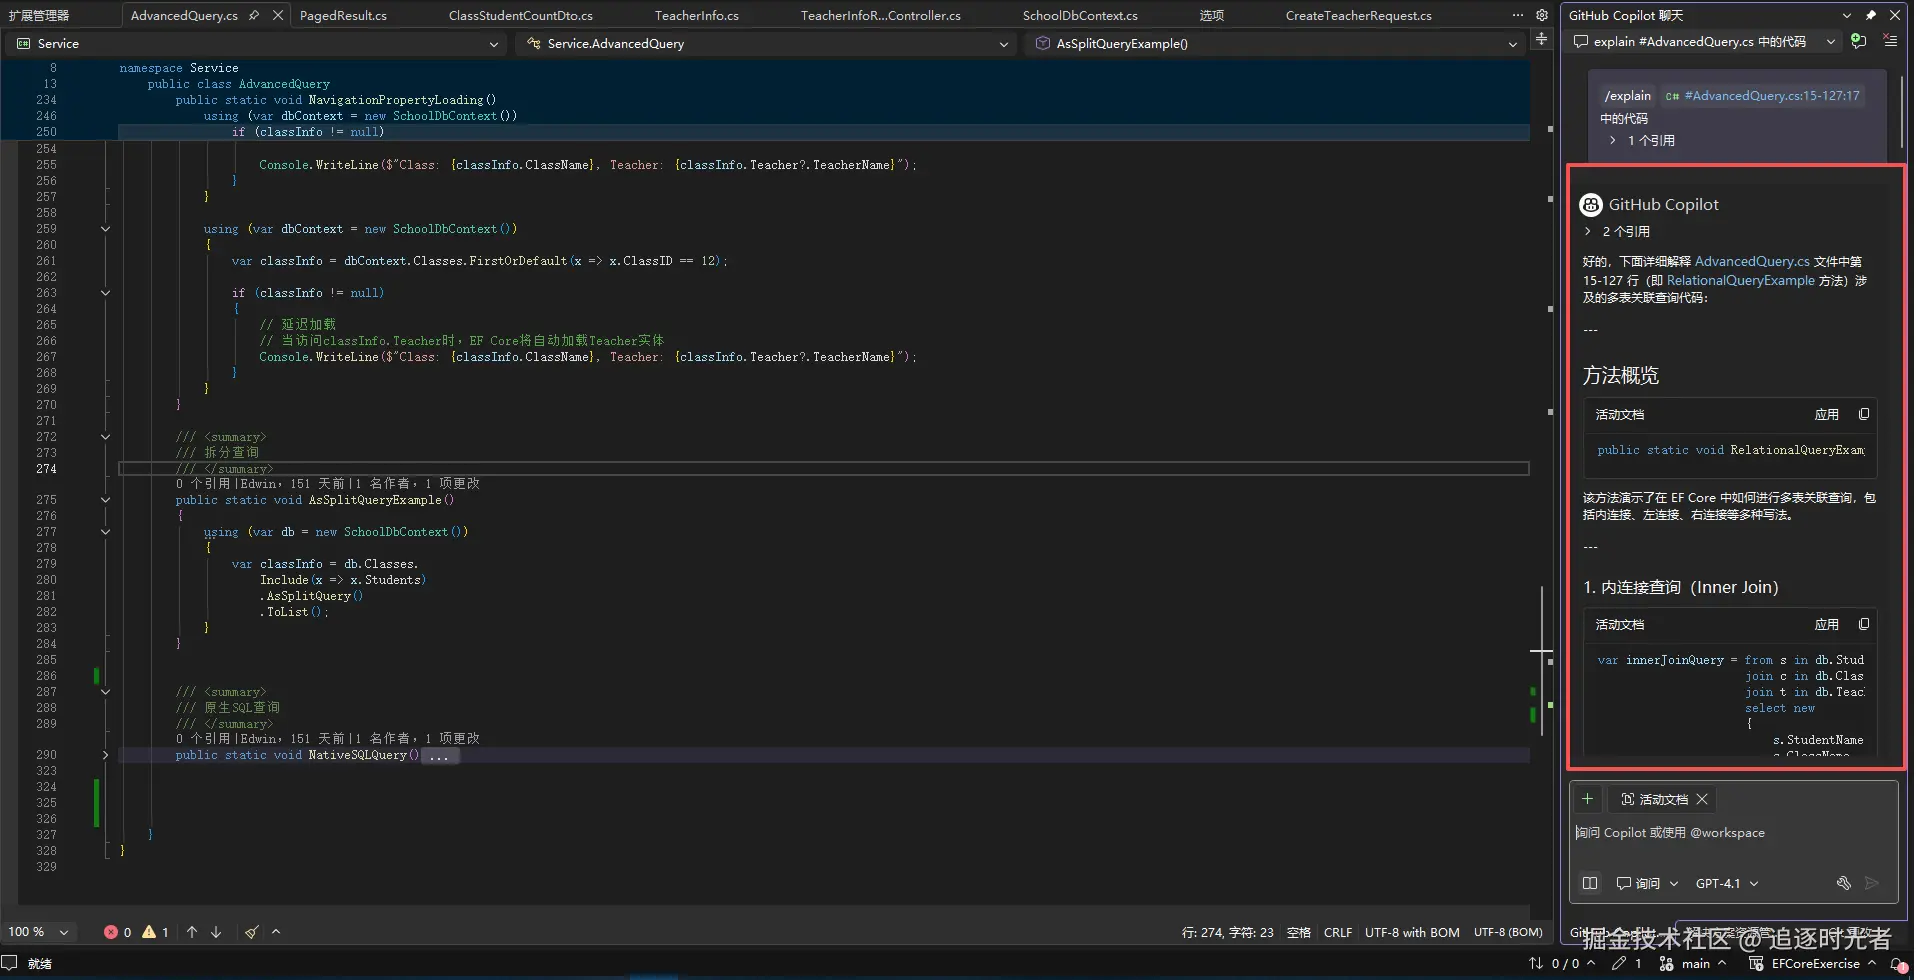Copy the inner join code snippet

[x=1864, y=624]
